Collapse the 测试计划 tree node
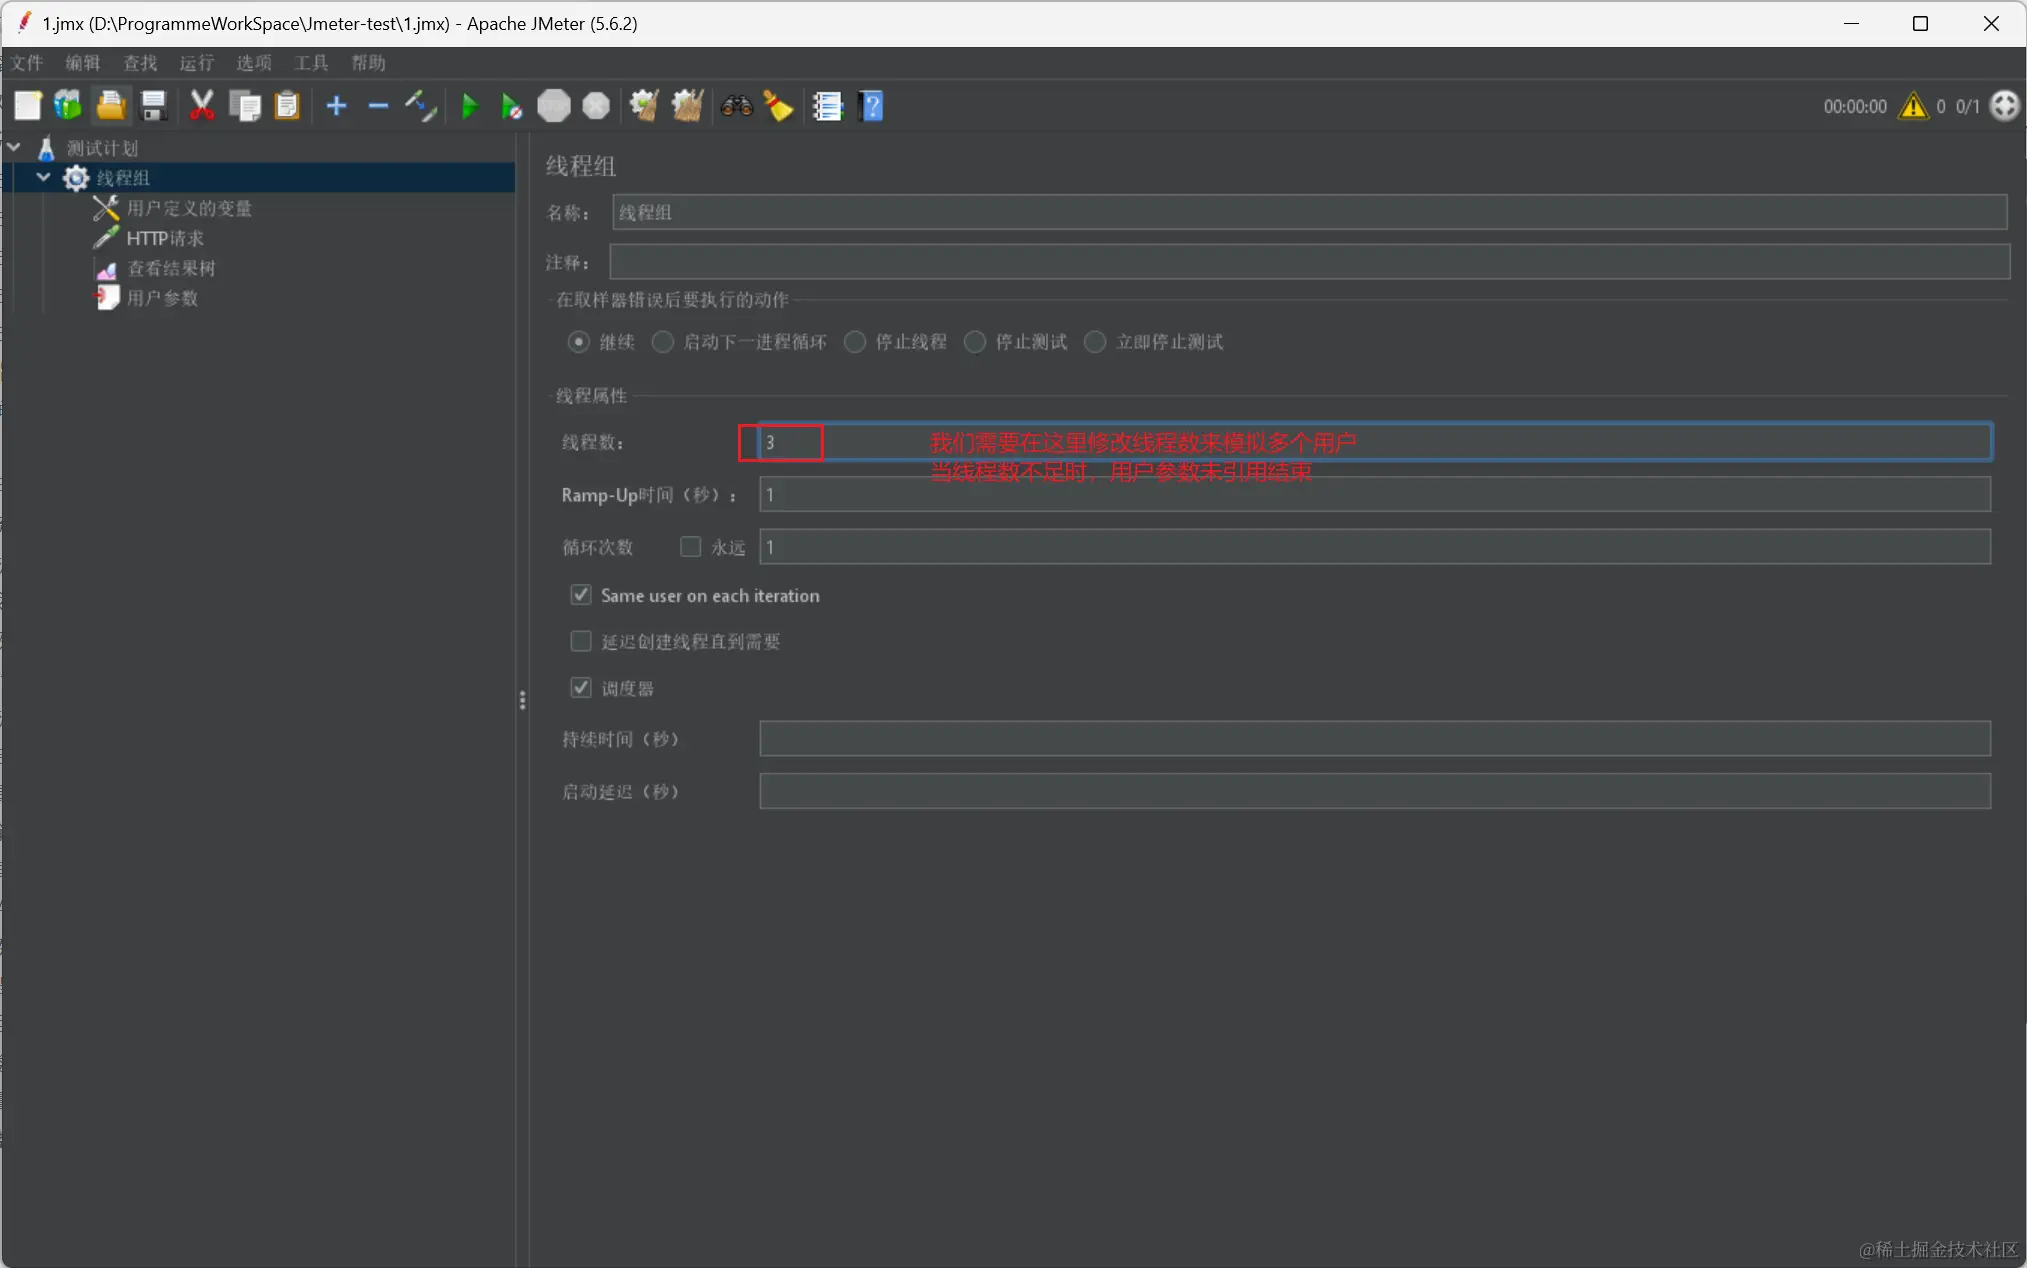 14,148
